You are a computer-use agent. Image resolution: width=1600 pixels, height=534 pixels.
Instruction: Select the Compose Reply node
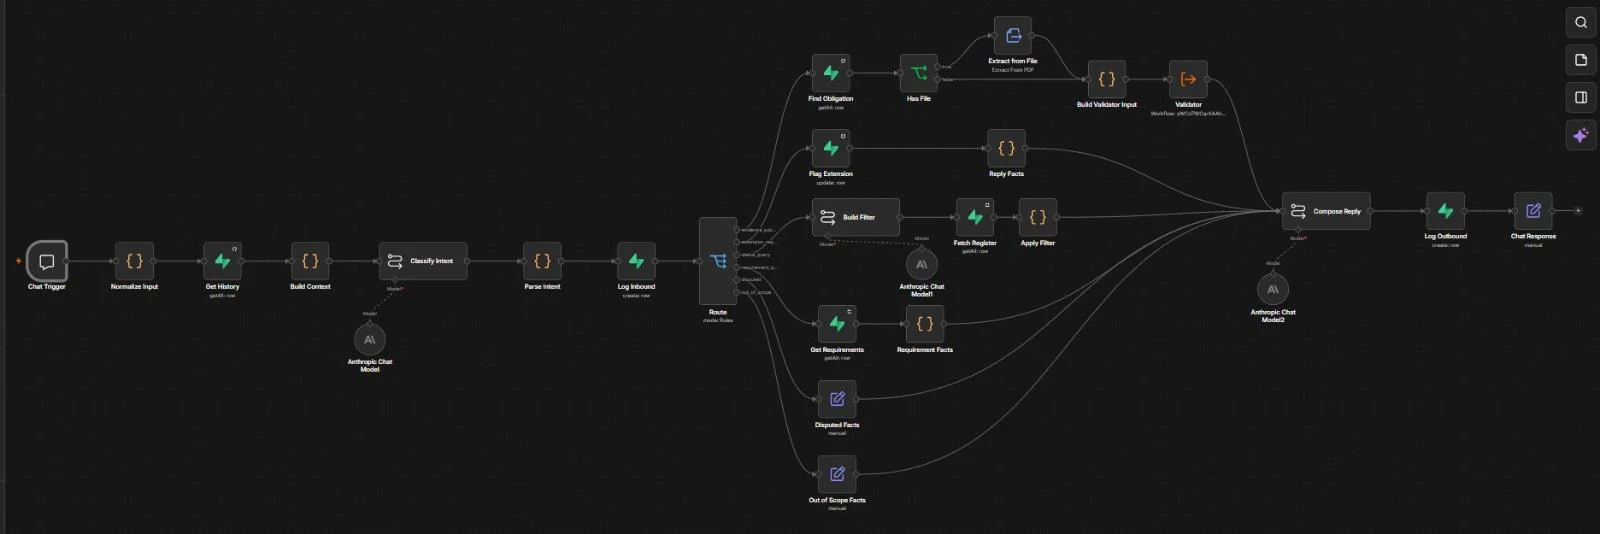[1326, 211]
